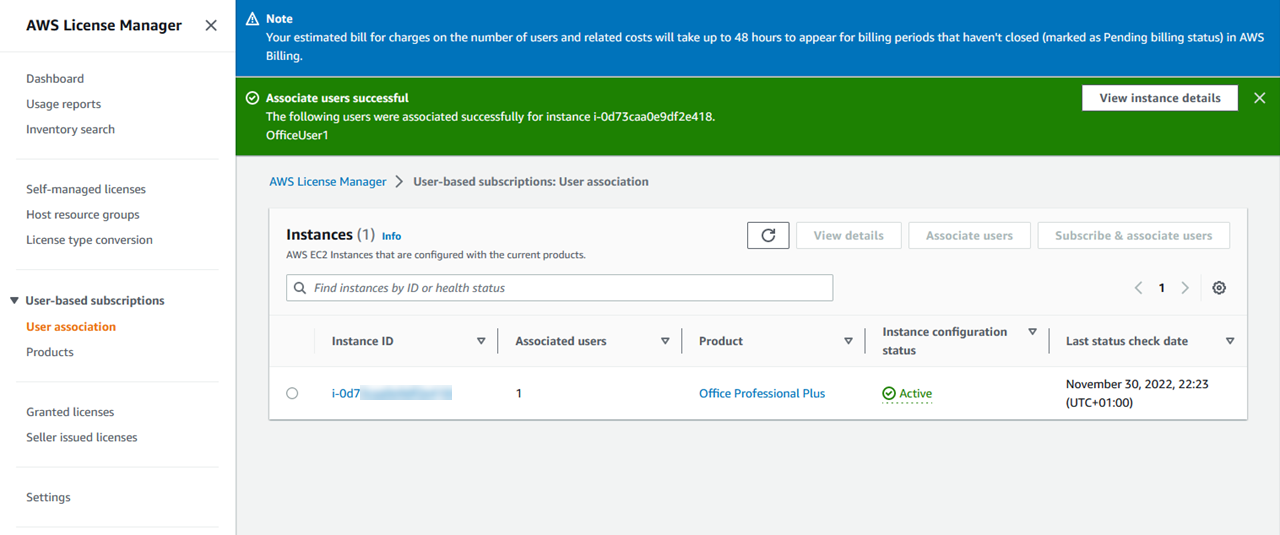Screen dimensions: 1280x535
Task: Click the Associated users column header
Action: (561, 341)
